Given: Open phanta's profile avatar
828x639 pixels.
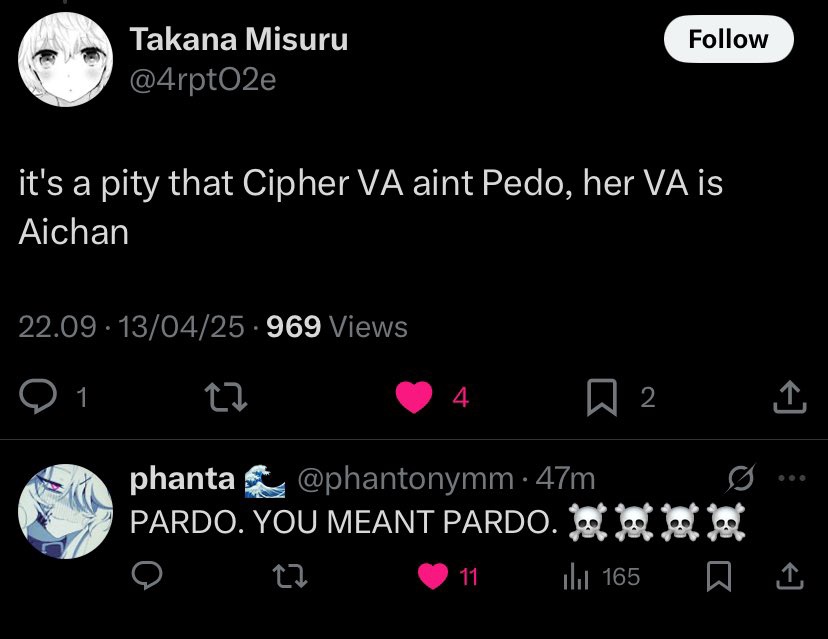Looking at the screenshot, I should [65, 510].
